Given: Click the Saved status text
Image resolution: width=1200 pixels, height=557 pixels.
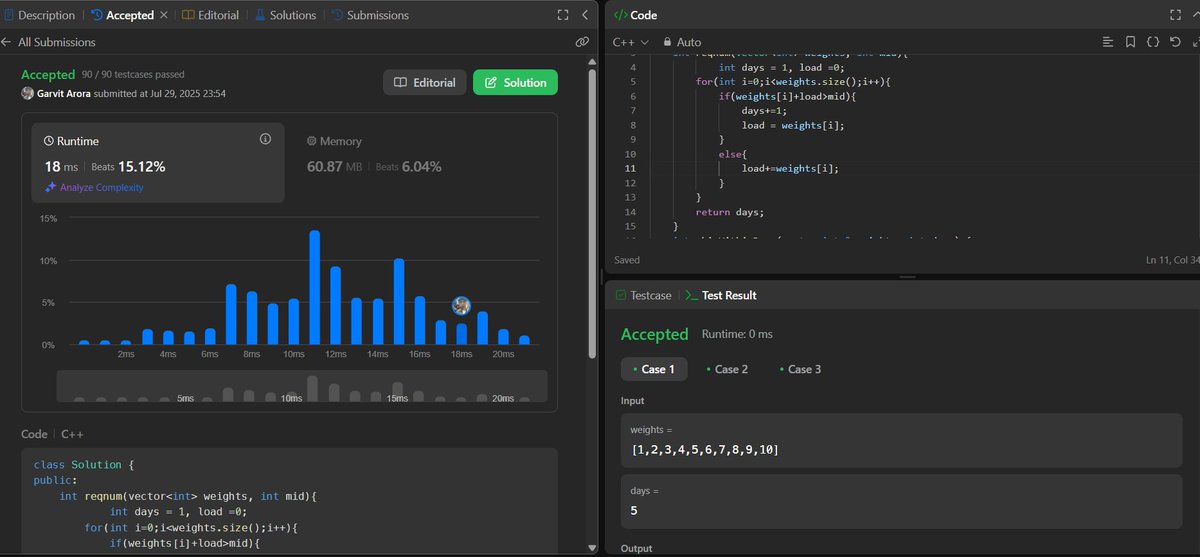Looking at the screenshot, I should point(627,260).
